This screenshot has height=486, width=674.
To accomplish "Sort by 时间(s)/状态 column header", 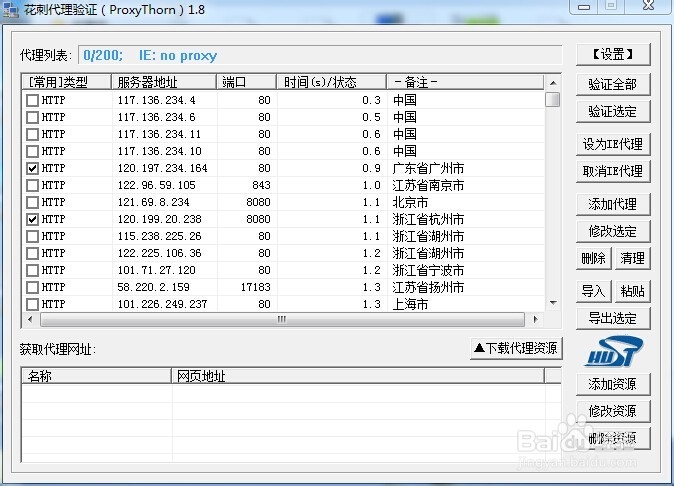I will coord(331,82).
